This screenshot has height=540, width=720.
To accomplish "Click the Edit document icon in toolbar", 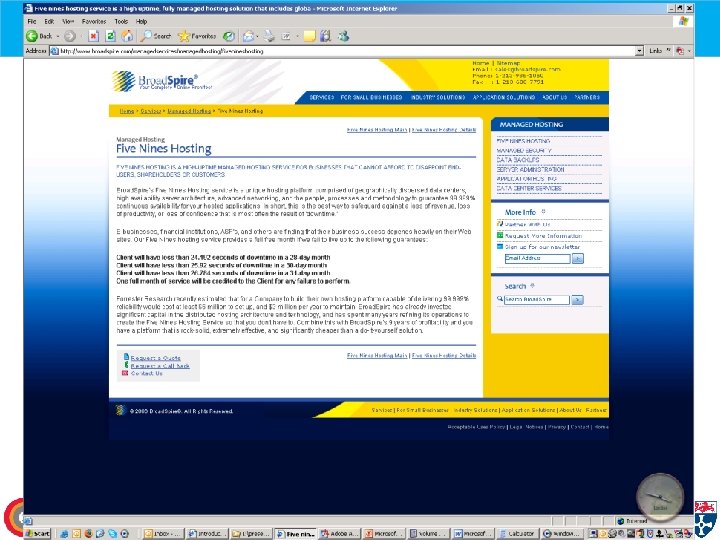I will pos(286,36).
